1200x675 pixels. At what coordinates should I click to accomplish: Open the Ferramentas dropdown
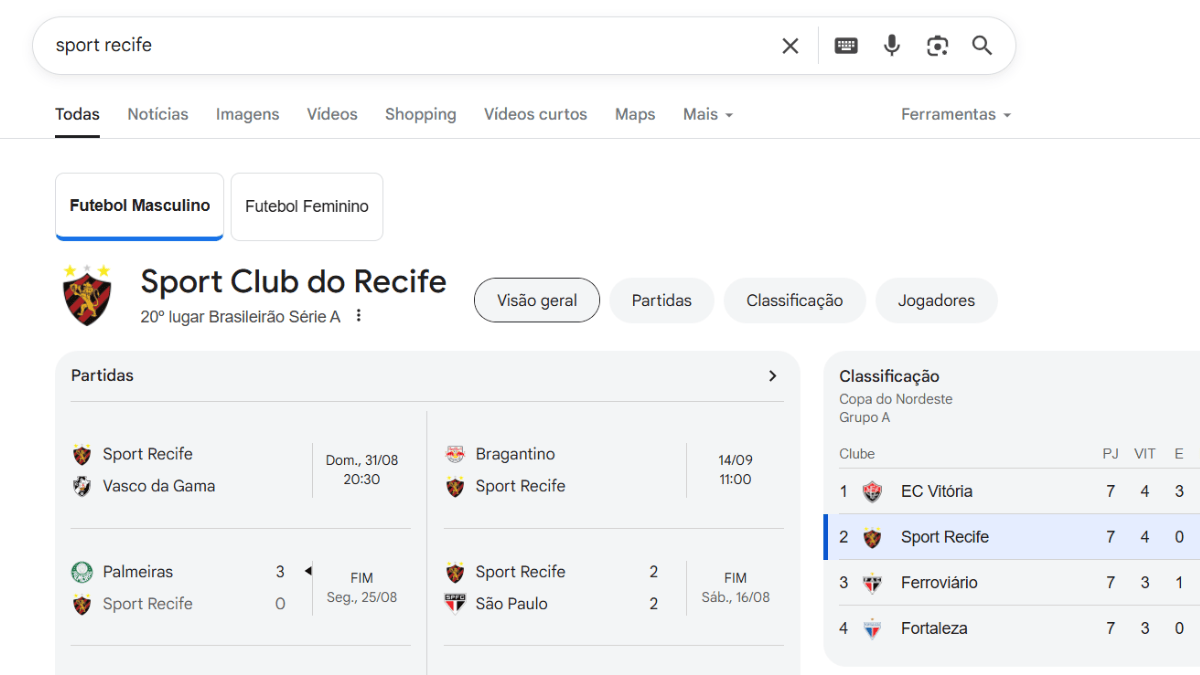point(955,114)
